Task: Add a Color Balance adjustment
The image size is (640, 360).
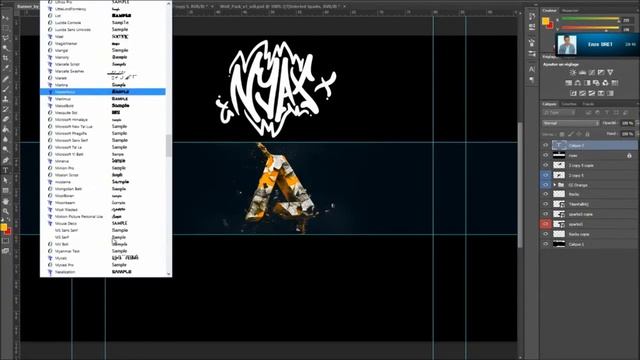Action: [578, 83]
